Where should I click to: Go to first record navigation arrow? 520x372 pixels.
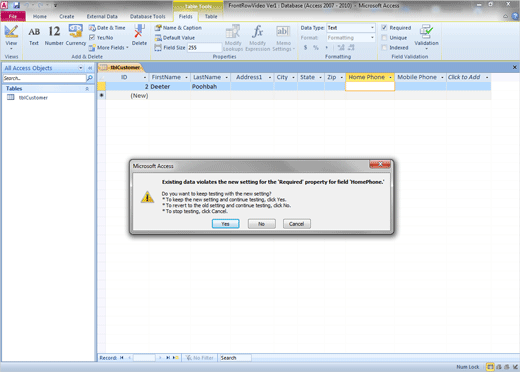(x=122, y=358)
